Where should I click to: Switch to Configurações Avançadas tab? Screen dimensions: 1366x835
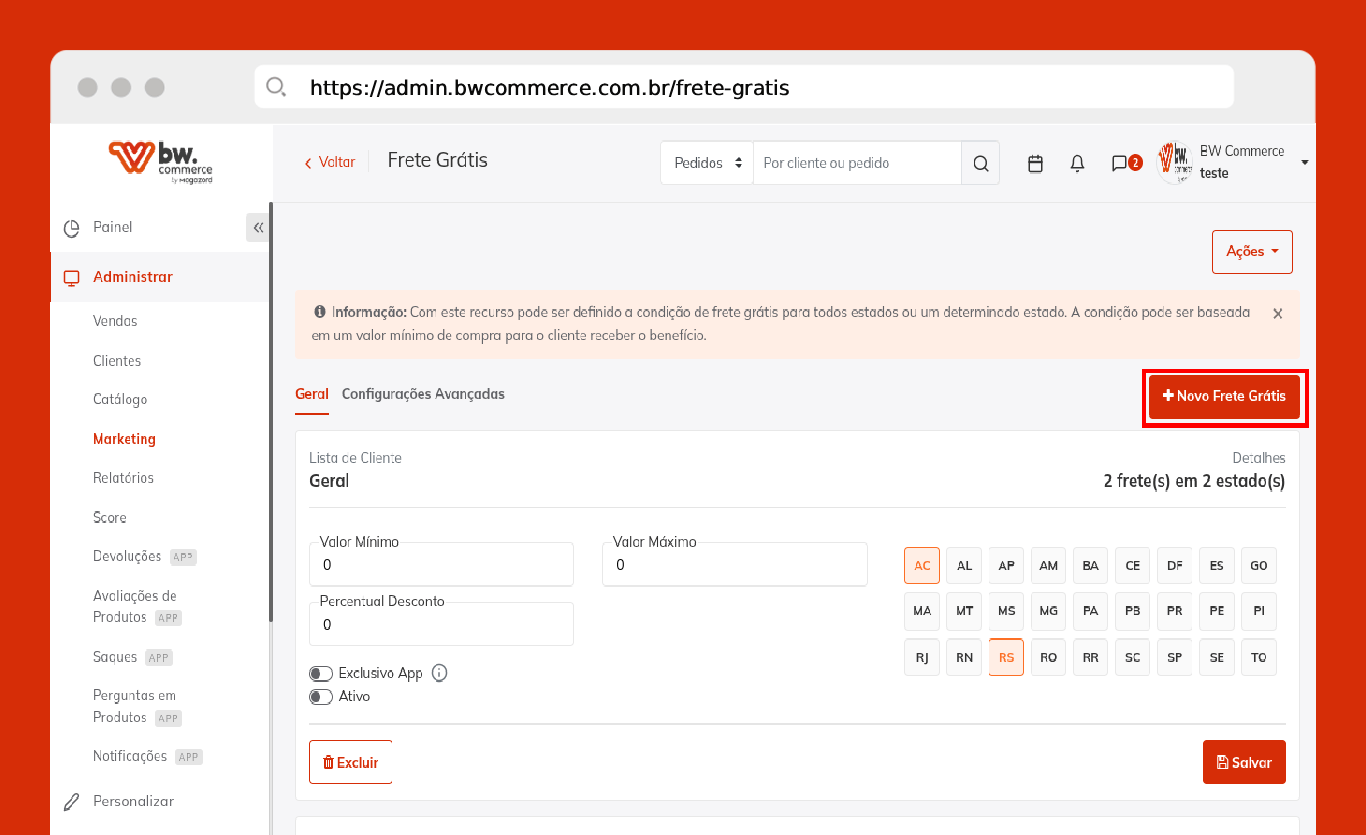pyautogui.click(x=423, y=394)
